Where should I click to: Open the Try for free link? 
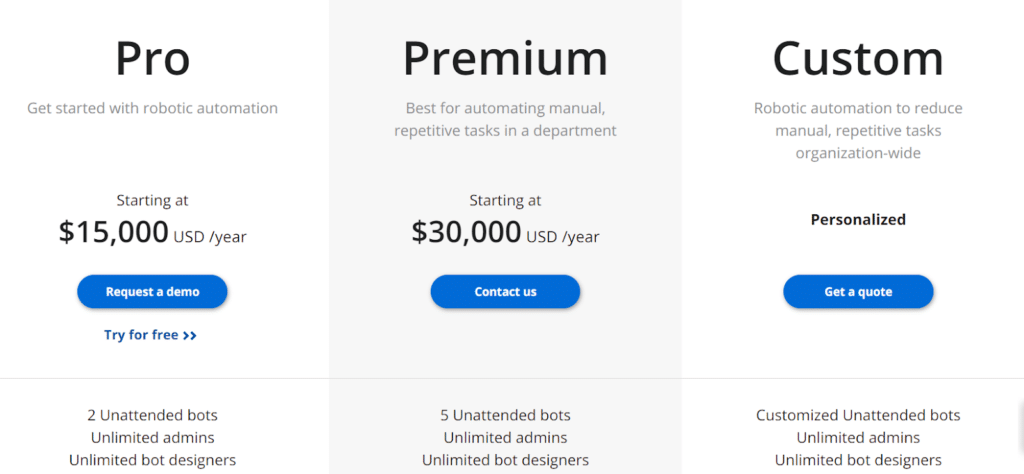click(x=141, y=335)
